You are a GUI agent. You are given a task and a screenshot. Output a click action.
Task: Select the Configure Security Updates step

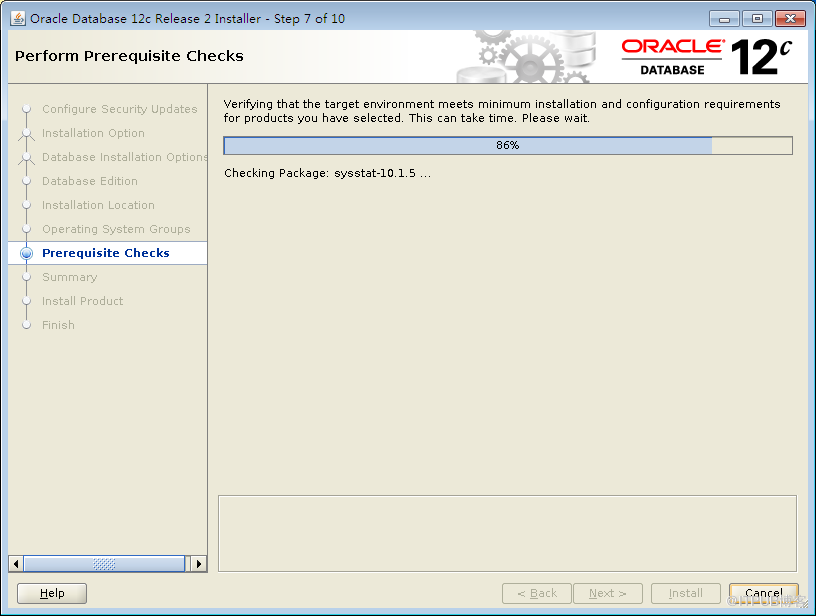tap(120, 109)
